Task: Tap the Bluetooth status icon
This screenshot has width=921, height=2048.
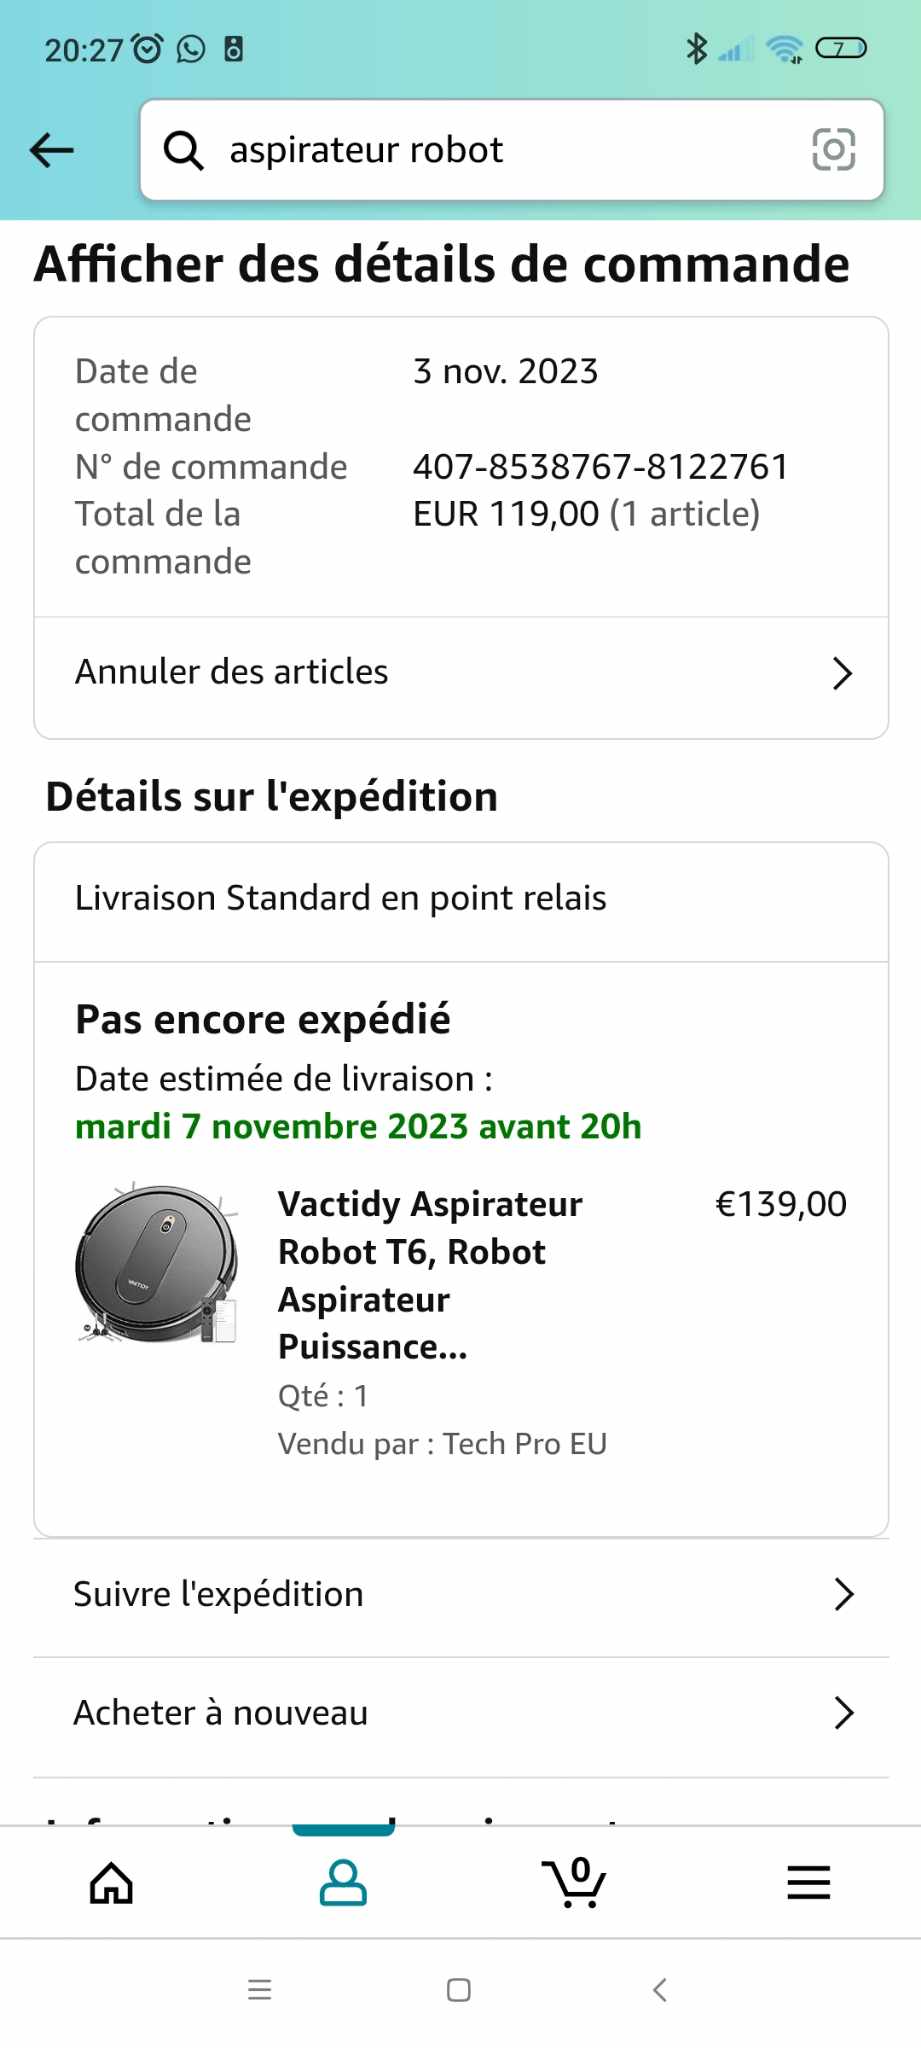Action: pyautogui.click(x=696, y=48)
